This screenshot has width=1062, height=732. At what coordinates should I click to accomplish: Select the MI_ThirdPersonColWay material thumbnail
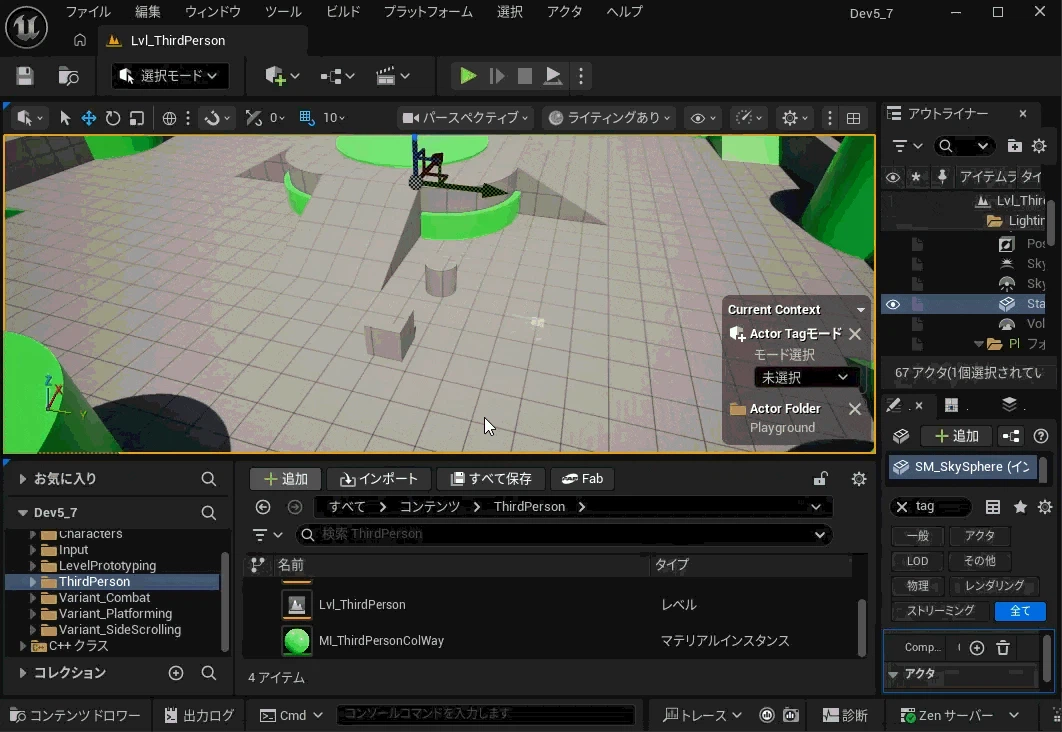[297, 641]
